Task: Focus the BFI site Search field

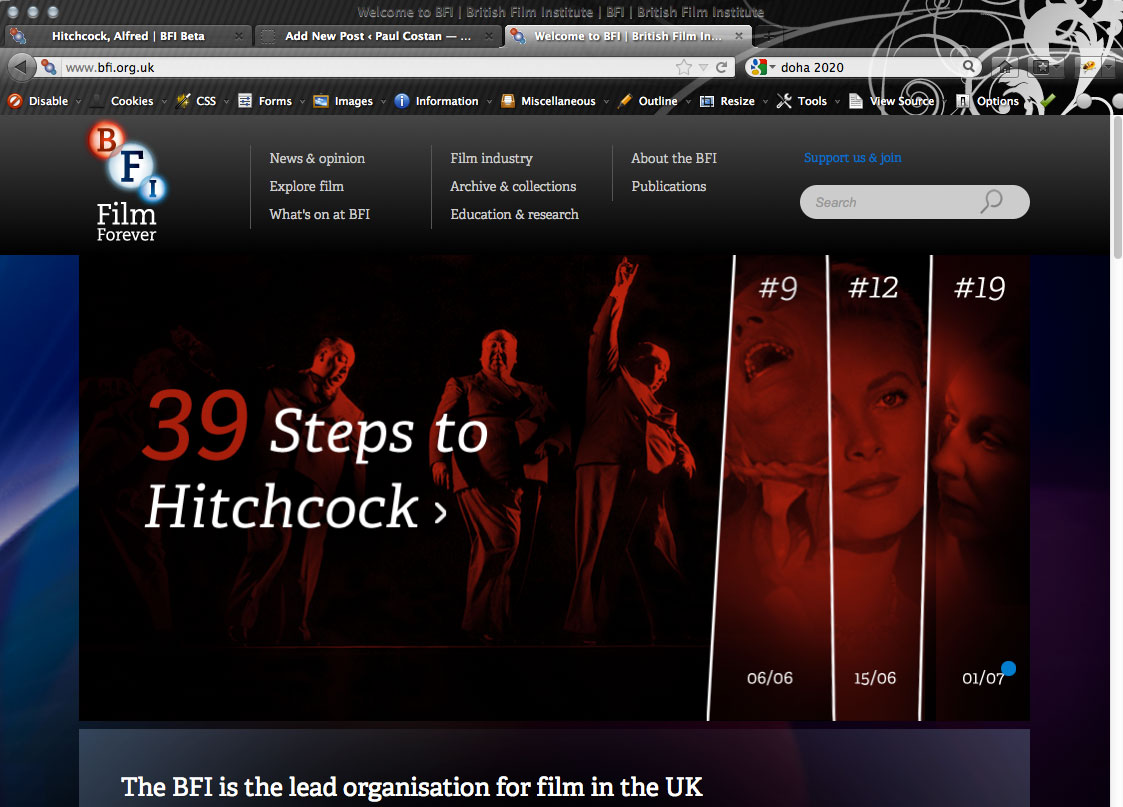Action: click(915, 202)
